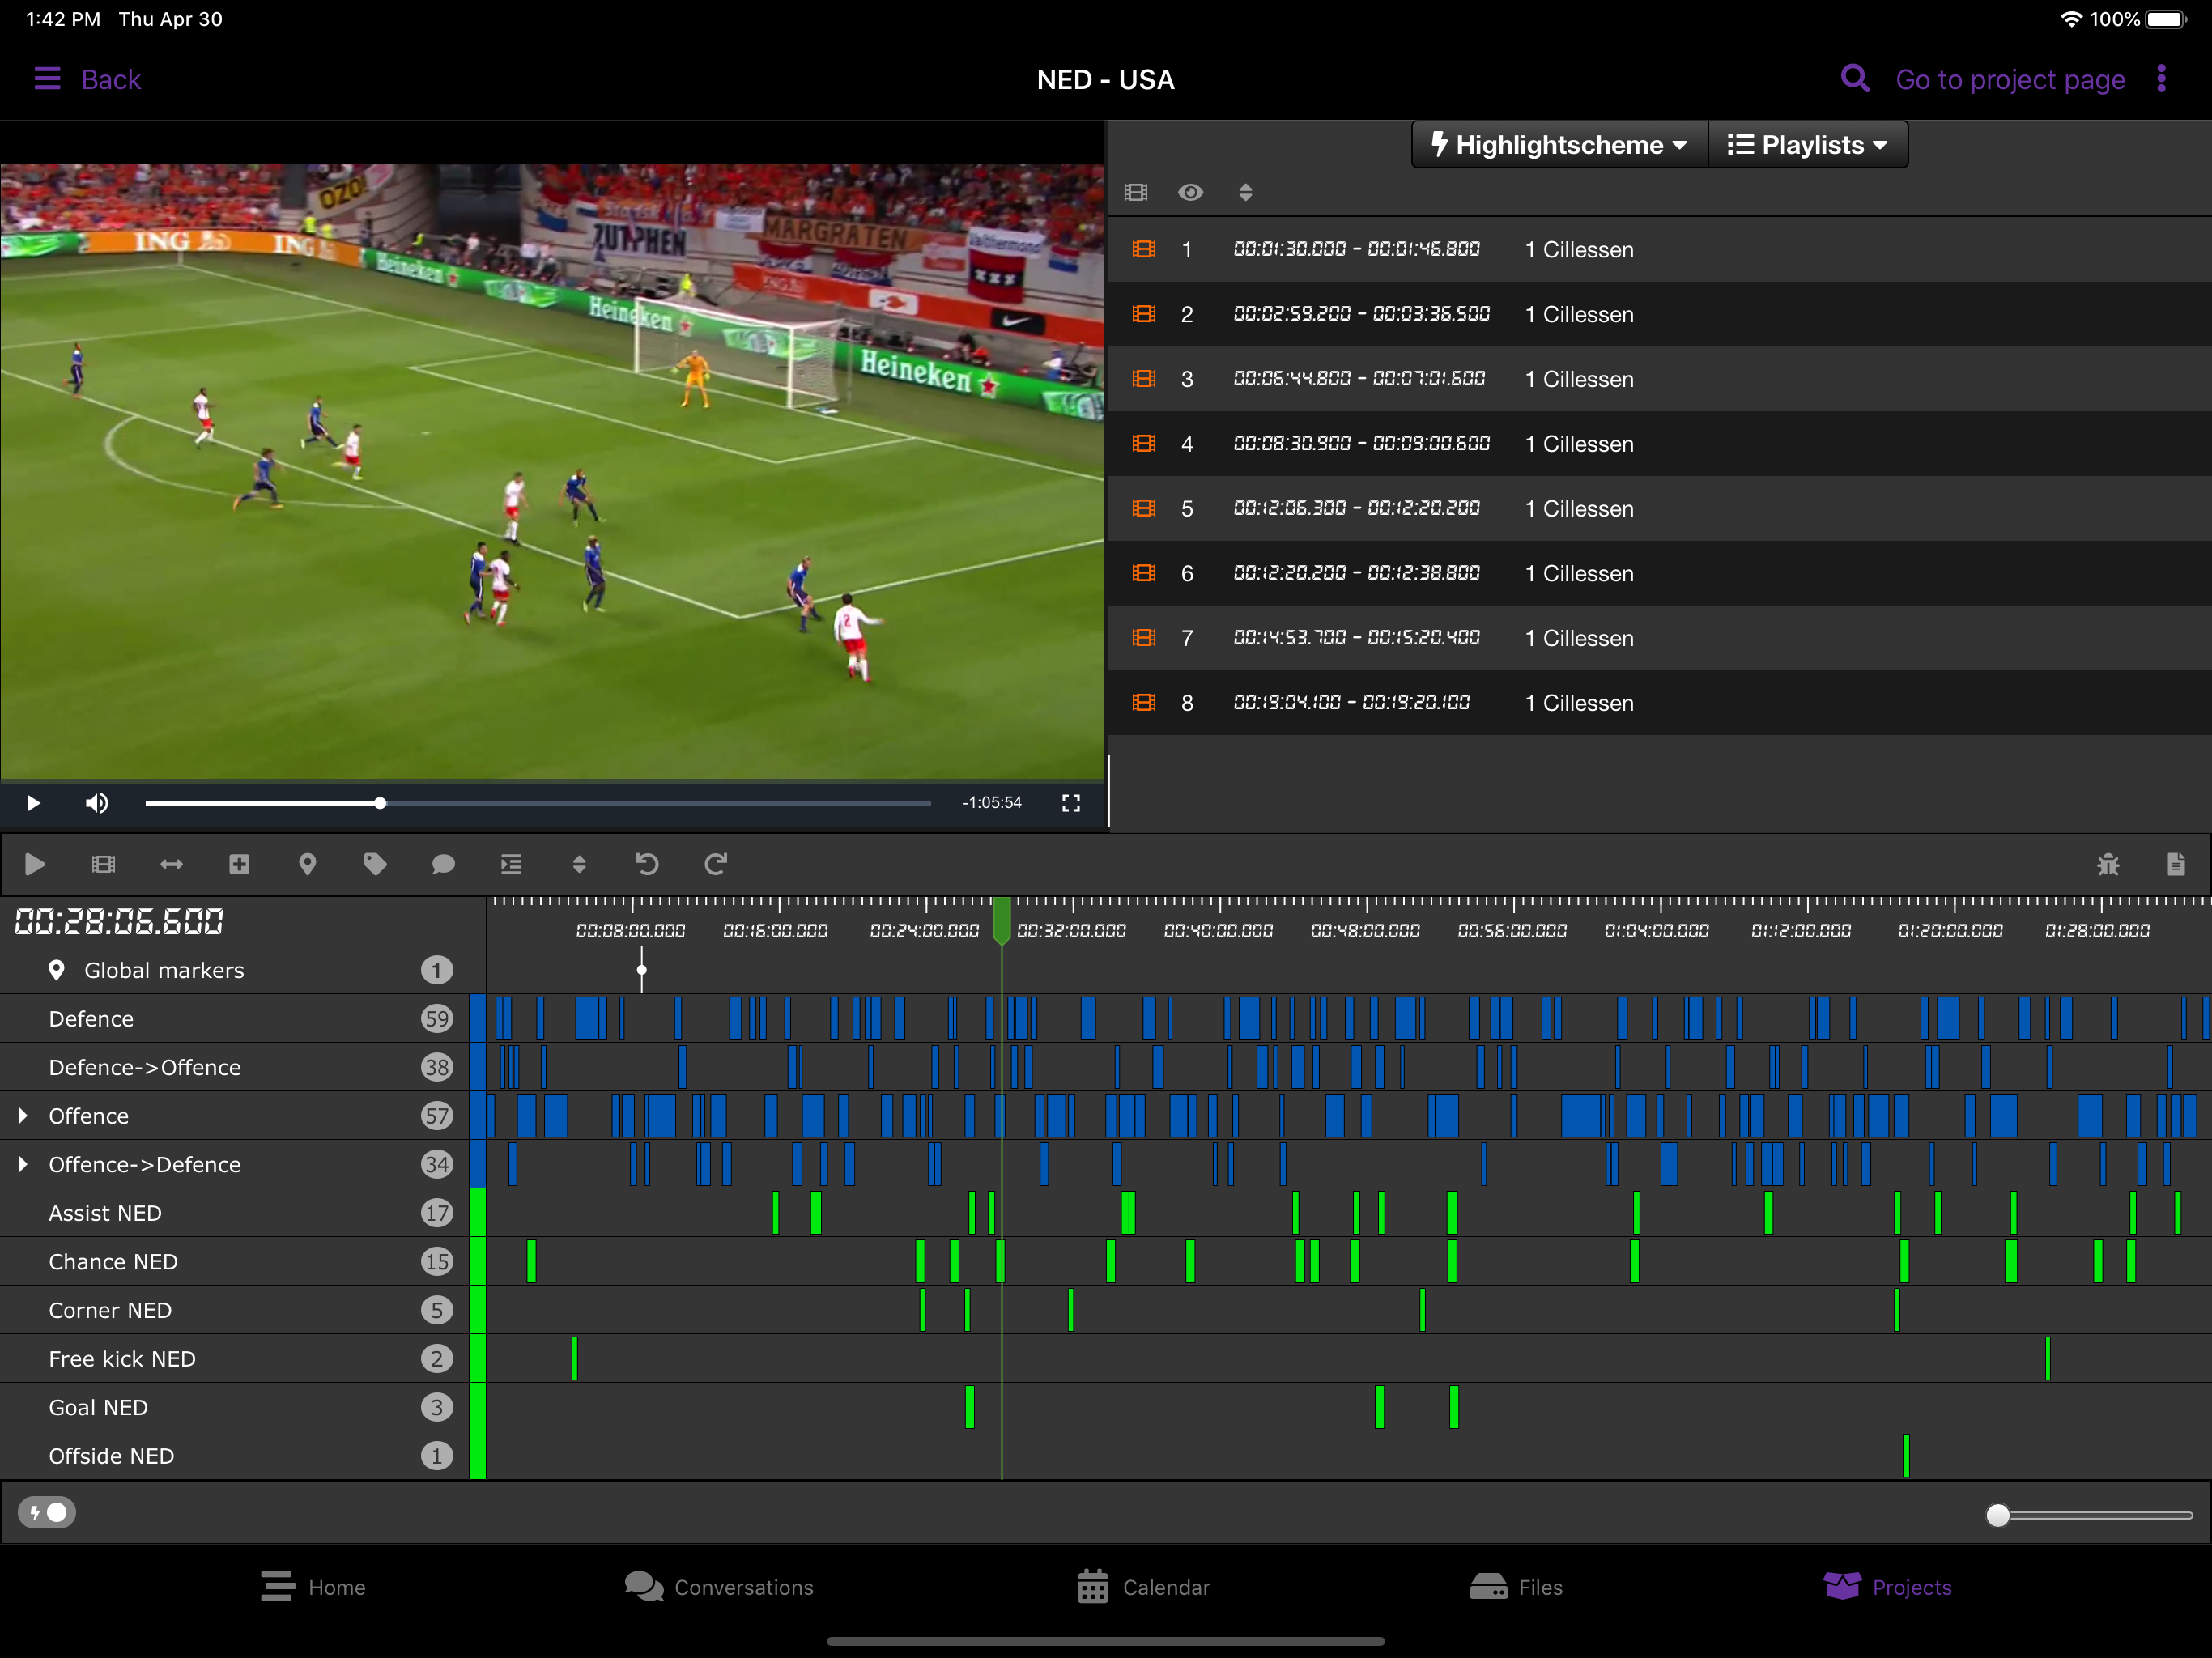Image resolution: width=2212 pixels, height=1658 pixels.
Task: Enter fullscreen video mode
Action: coord(1071,803)
